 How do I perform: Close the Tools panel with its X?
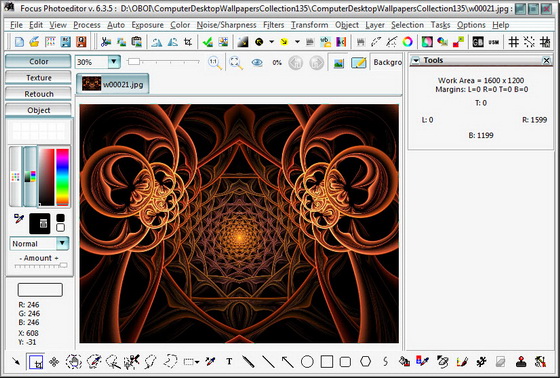pyautogui.click(x=546, y=60)
